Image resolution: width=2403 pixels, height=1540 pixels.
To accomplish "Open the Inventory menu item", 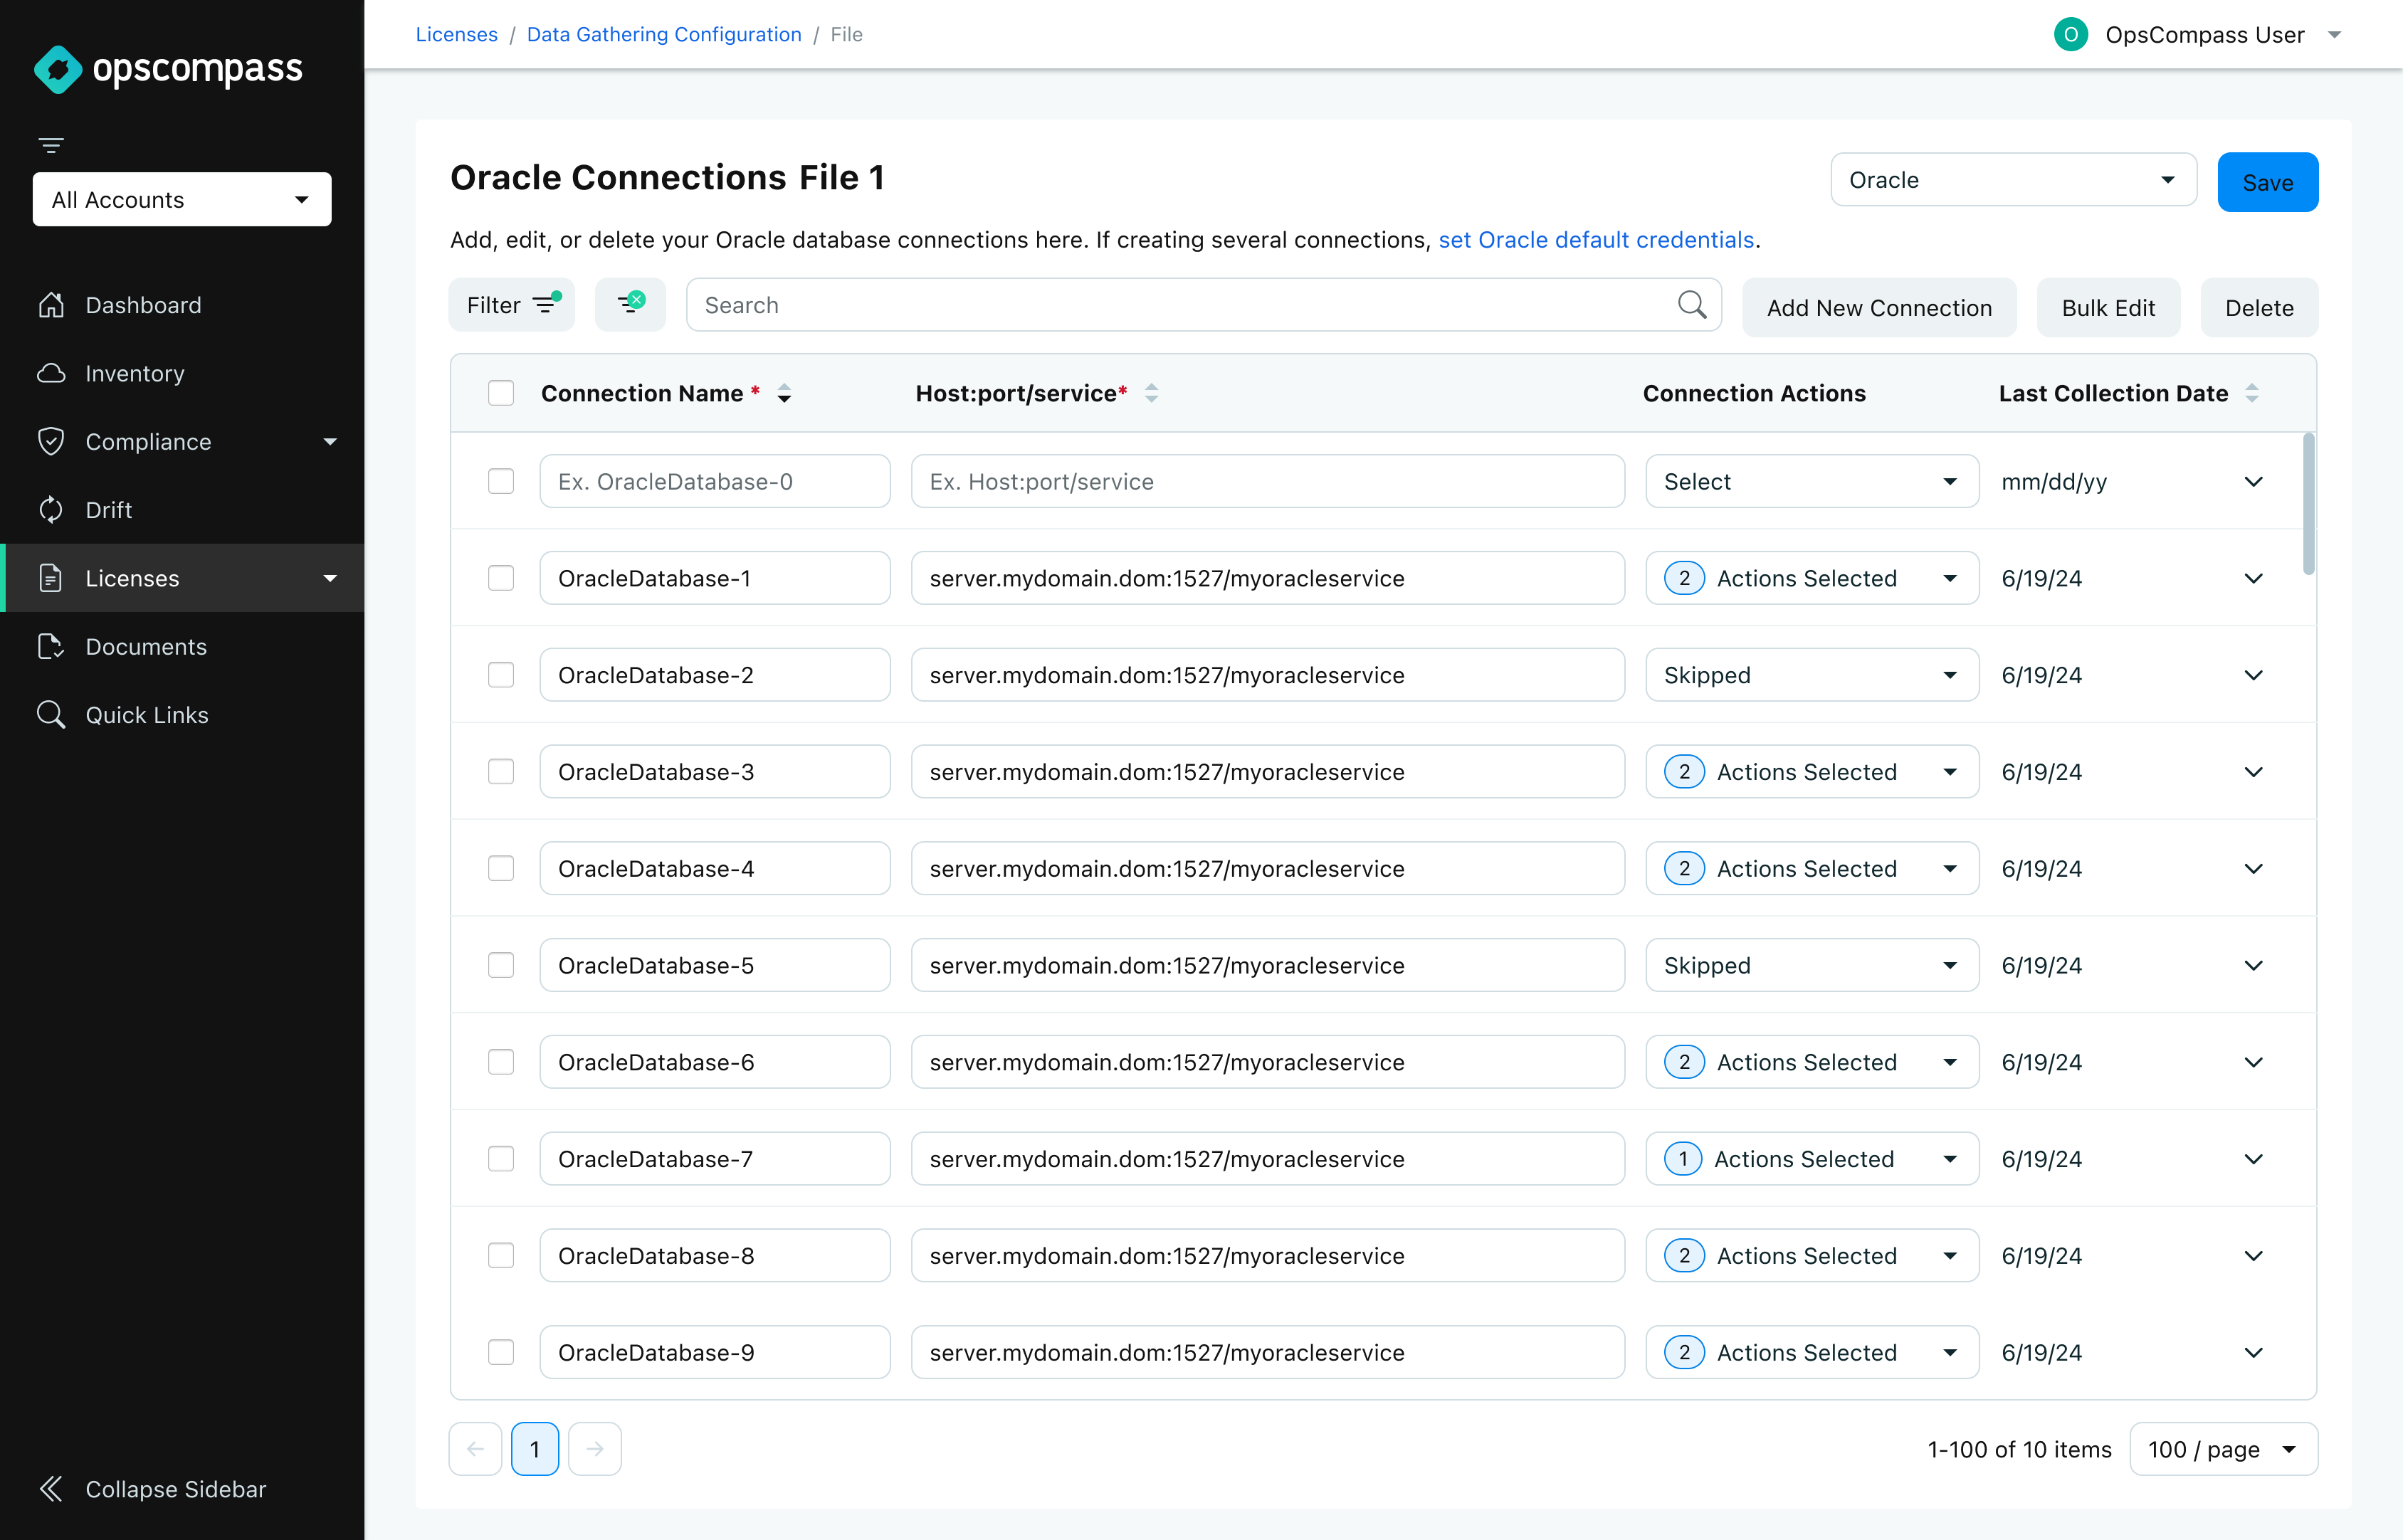I will pos(135,373).
